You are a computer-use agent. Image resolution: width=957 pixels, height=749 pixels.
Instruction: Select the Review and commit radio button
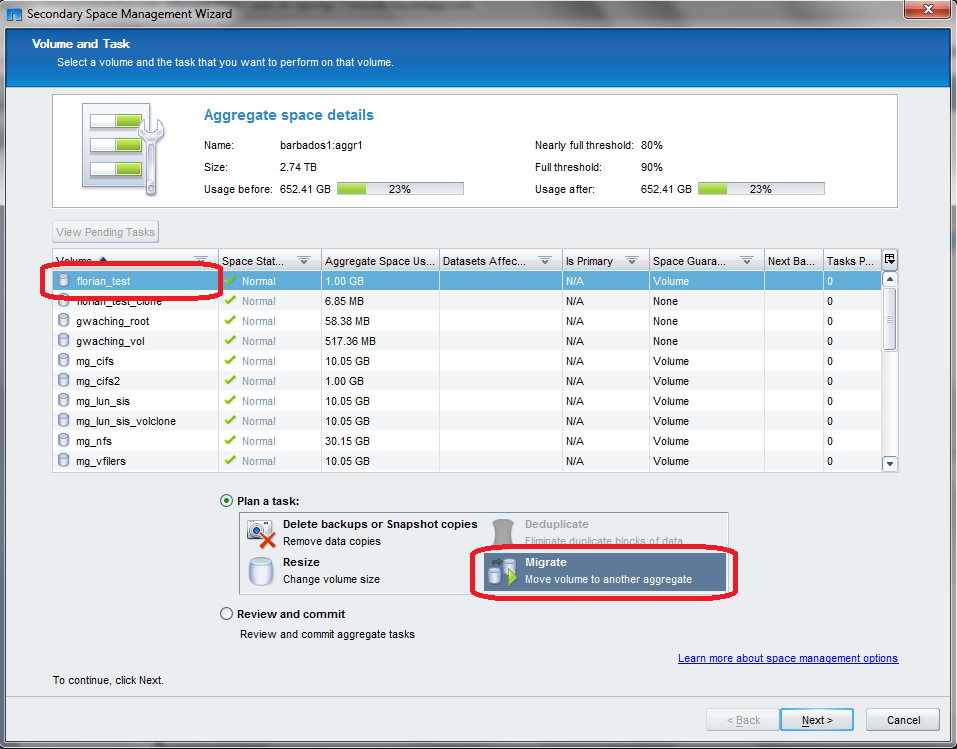(x=227, y=614)
